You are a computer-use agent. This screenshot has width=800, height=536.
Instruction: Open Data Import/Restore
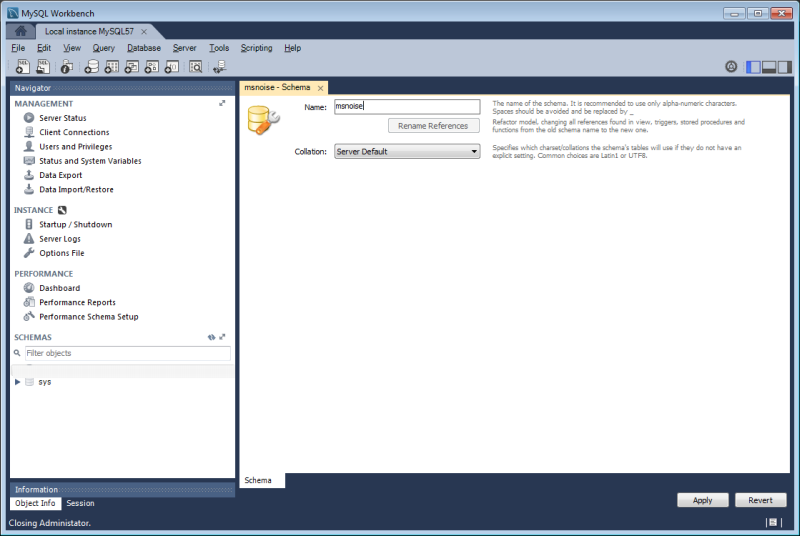(x=76, y=189)
